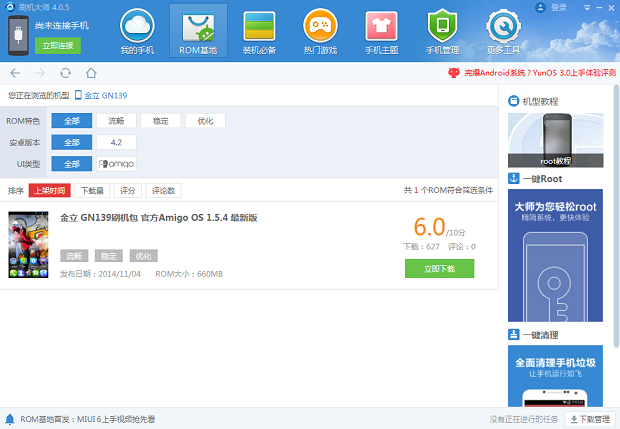Click the gray 优化 tag on ROM
Viewport: 620px width, 429px height.
(x=144, y=256)
